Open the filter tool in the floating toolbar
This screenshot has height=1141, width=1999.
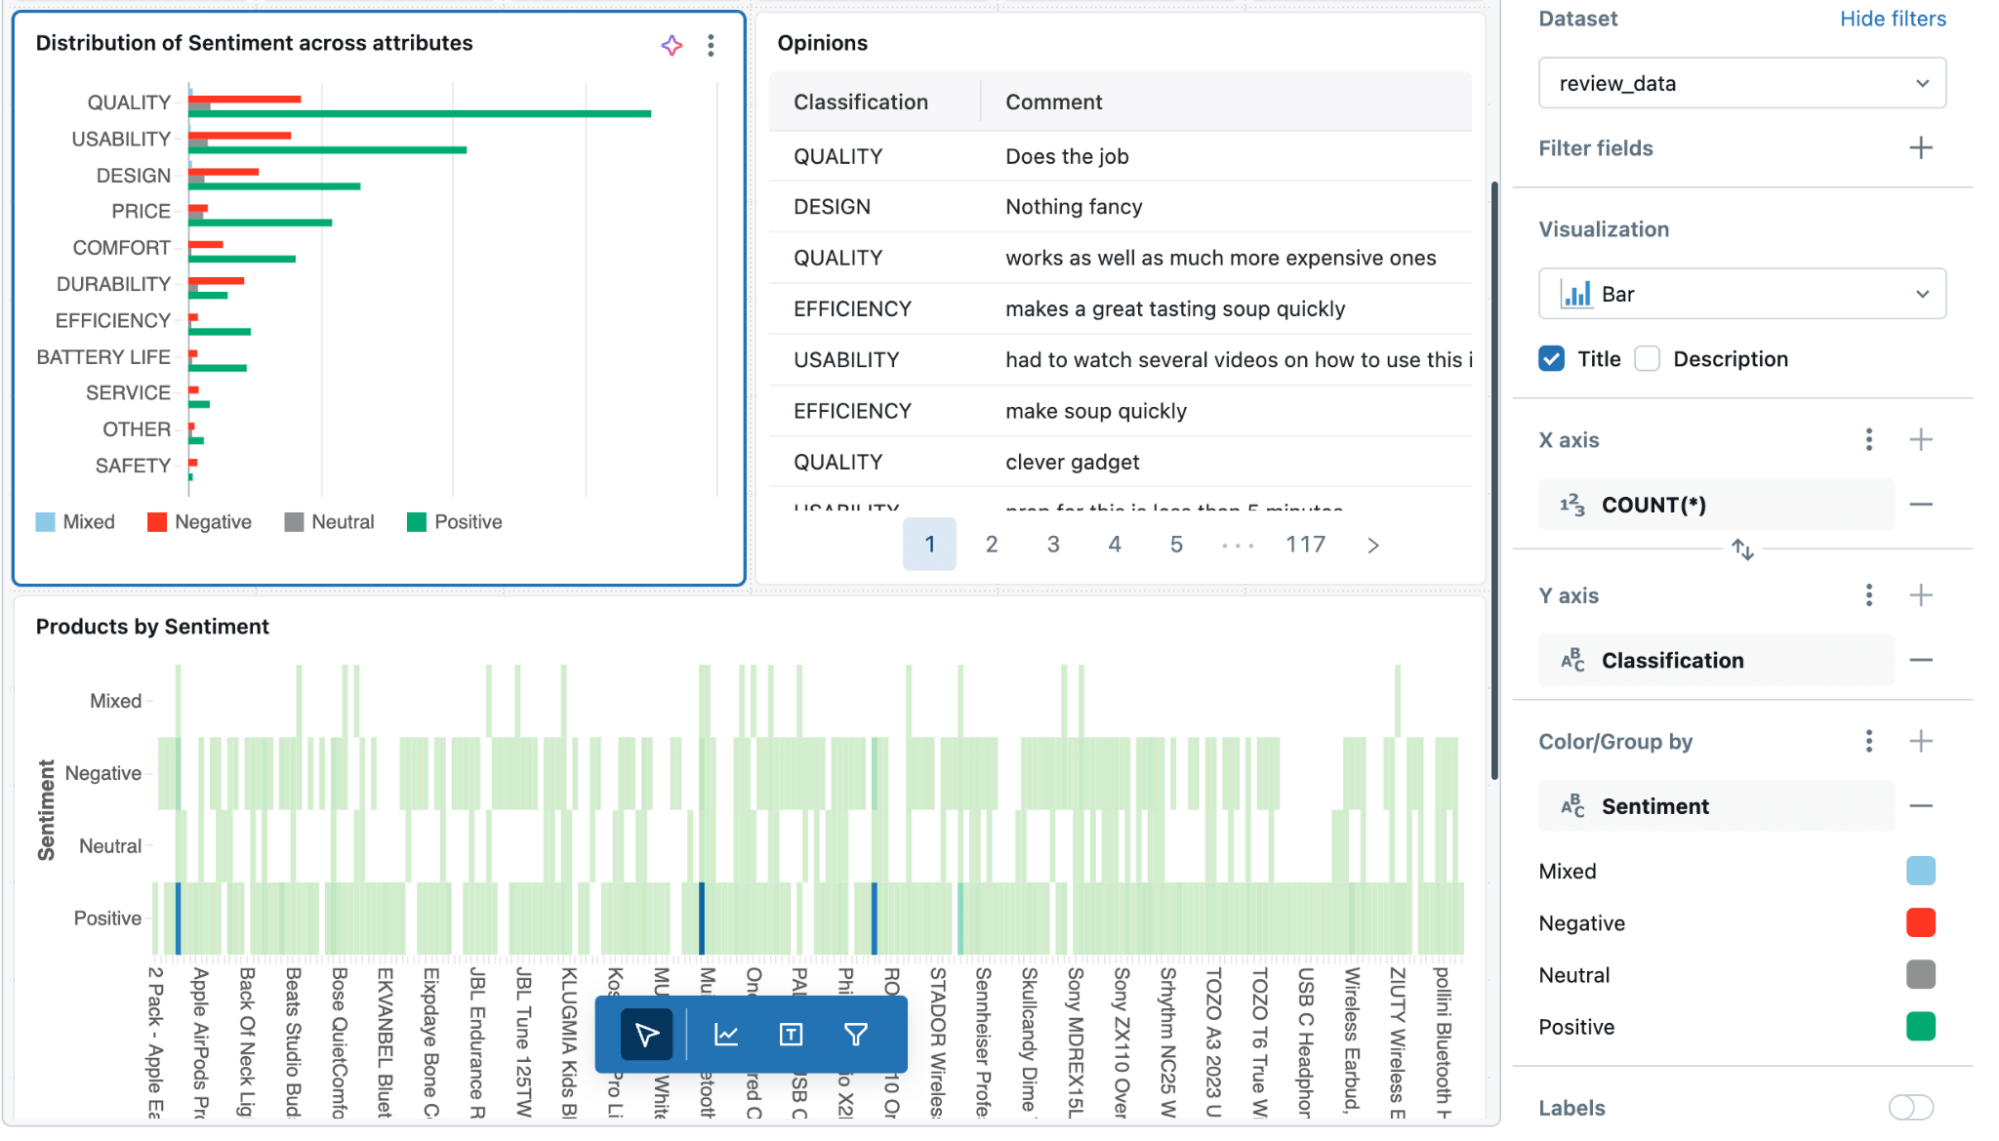[x=855, y=1034]
